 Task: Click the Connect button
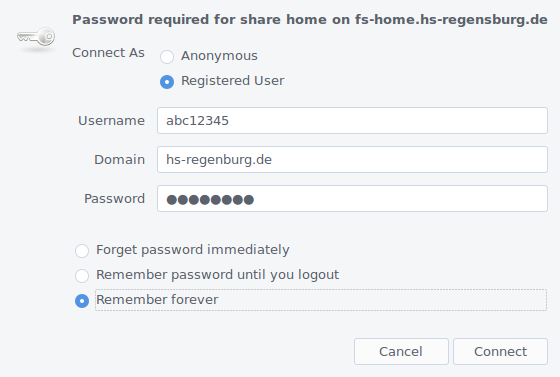click(x=500, y=352)
